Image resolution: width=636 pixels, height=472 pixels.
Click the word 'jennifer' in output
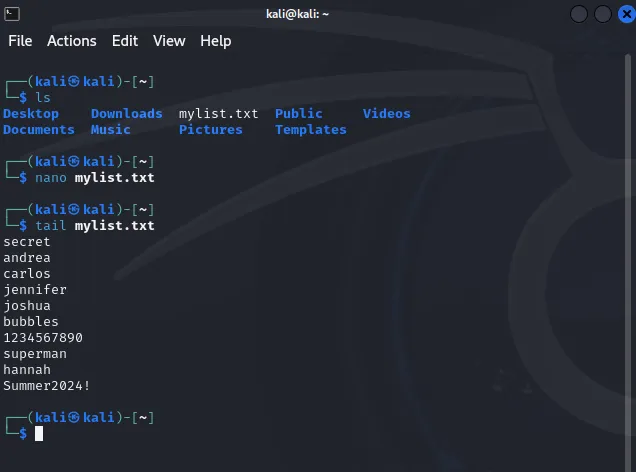(x=35, y=290)
